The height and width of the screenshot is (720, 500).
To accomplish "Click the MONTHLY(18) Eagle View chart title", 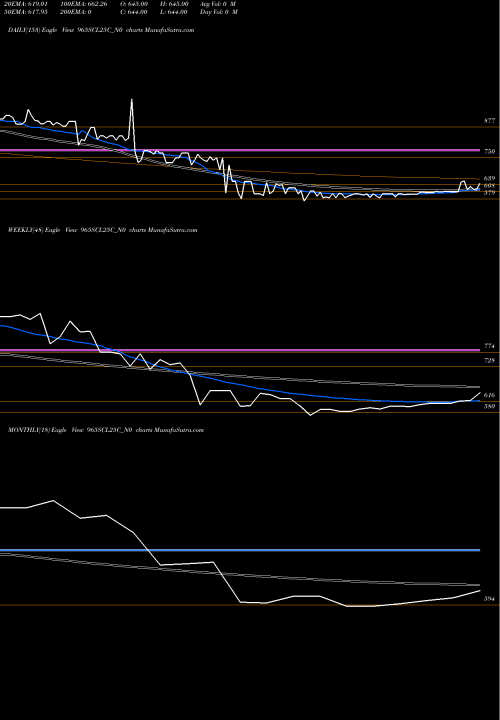I will [x=106, y=430].
